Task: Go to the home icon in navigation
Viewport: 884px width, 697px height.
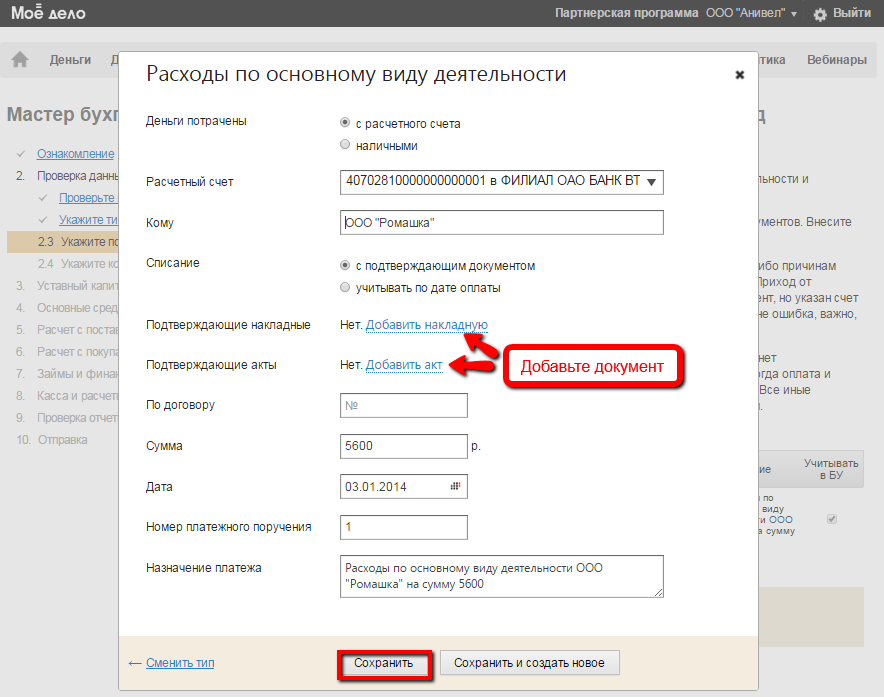Action: (x=20, y=59)
